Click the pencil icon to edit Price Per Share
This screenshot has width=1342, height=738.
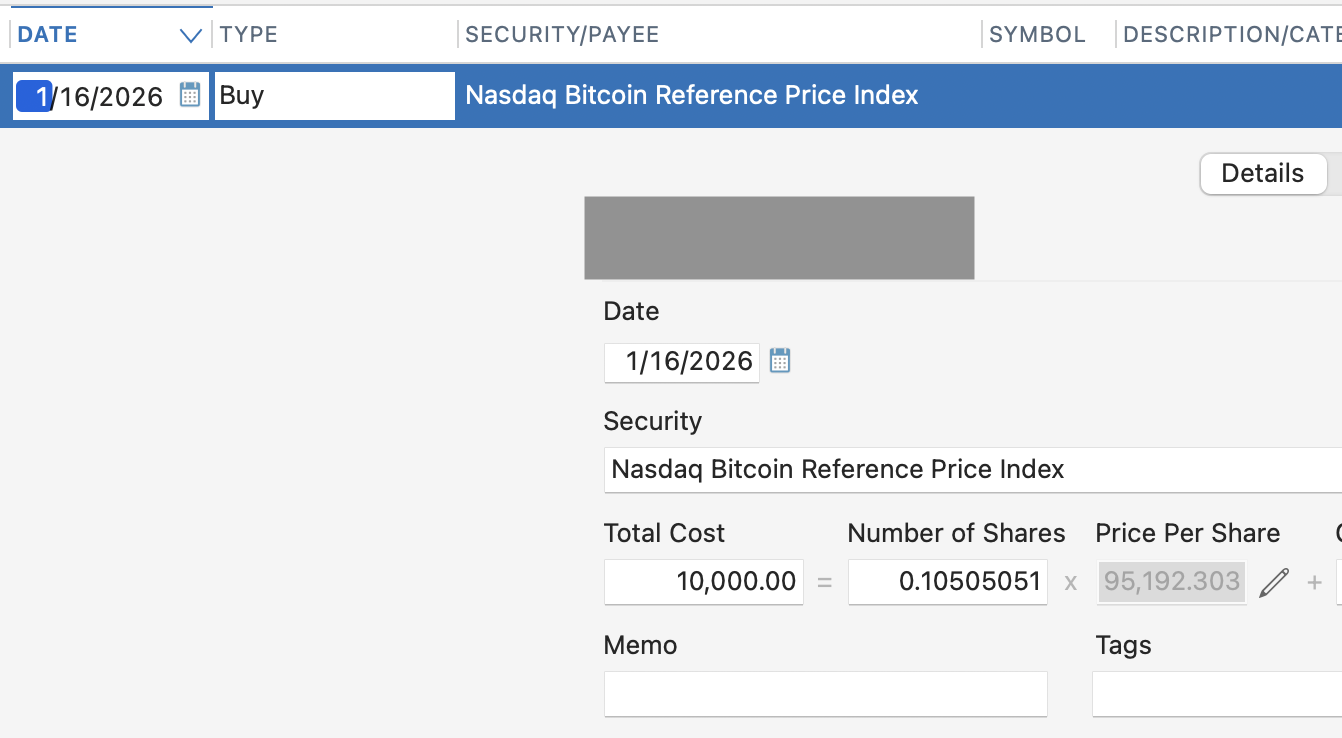click(1273, 582)
